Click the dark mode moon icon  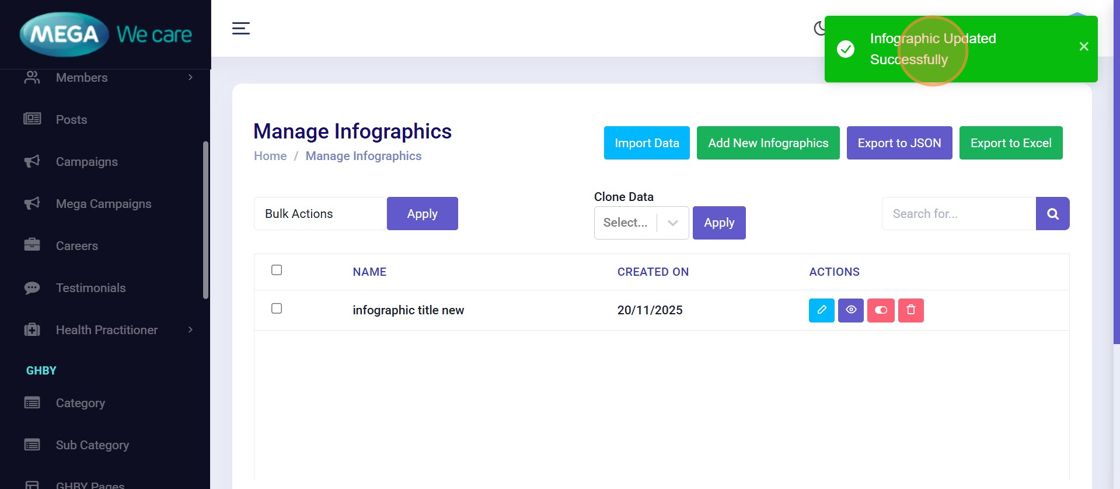click(x=819, y=28)
